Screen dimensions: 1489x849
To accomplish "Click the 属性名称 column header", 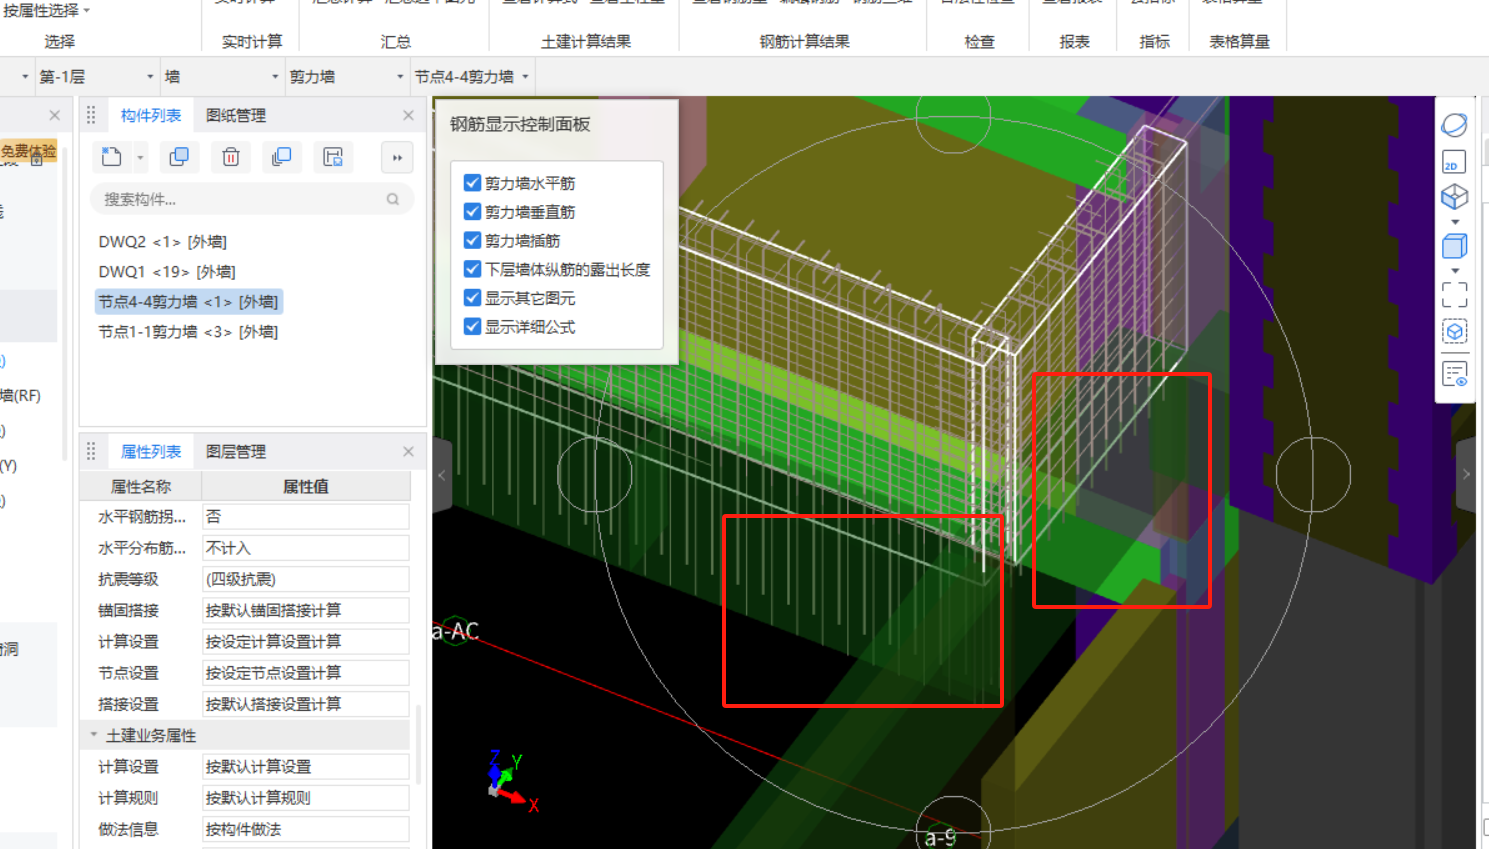I will [x=141, y=486].
